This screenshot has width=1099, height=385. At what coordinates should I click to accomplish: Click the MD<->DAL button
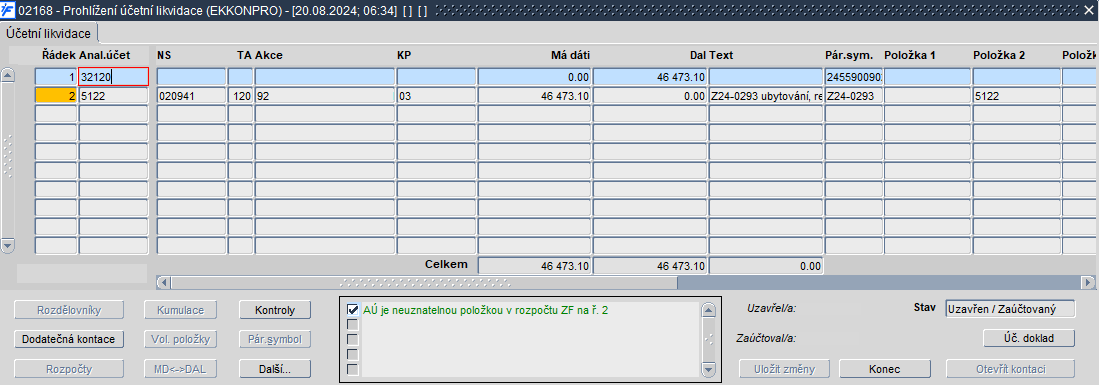(x=181, y=368)
